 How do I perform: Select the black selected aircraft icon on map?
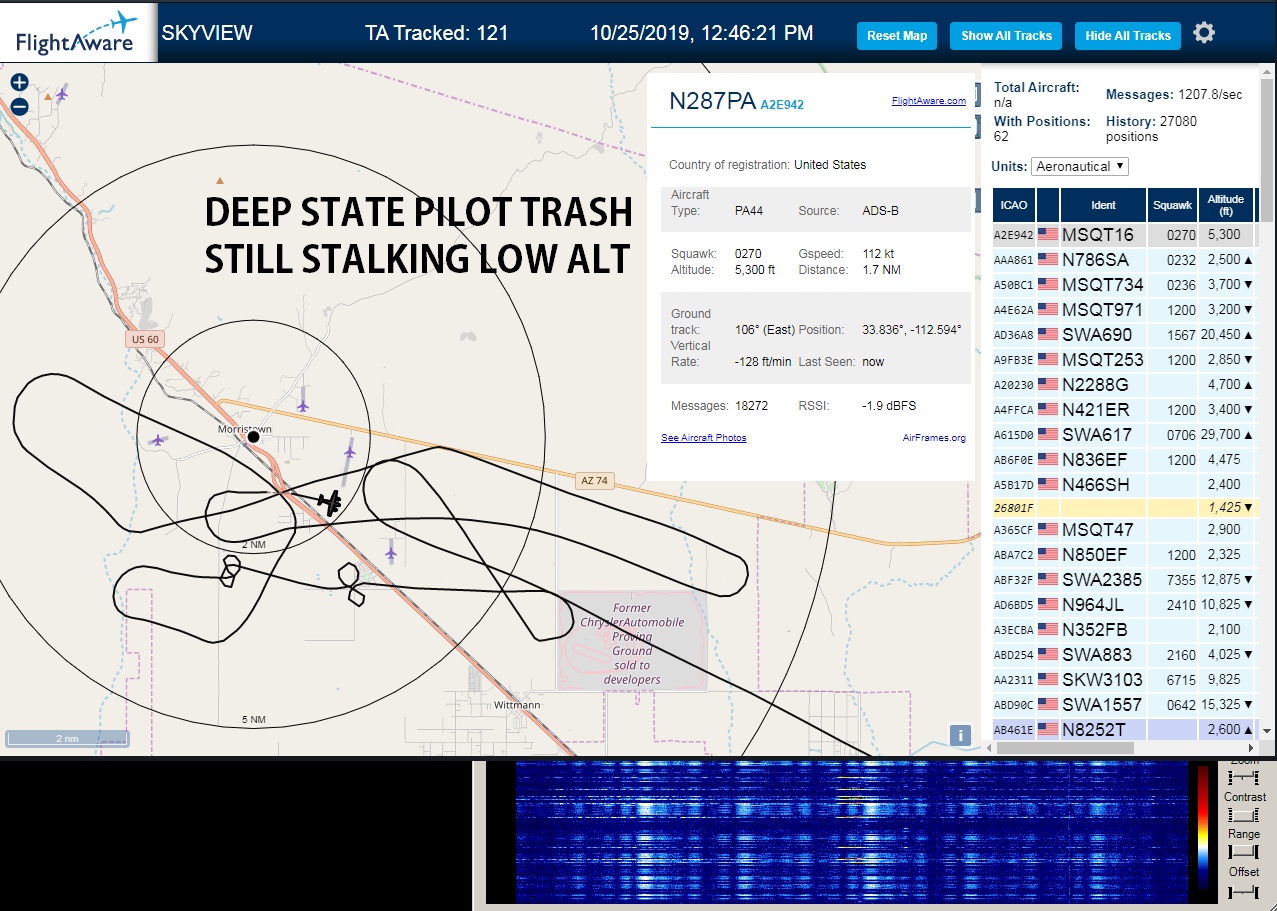[330, 501]
